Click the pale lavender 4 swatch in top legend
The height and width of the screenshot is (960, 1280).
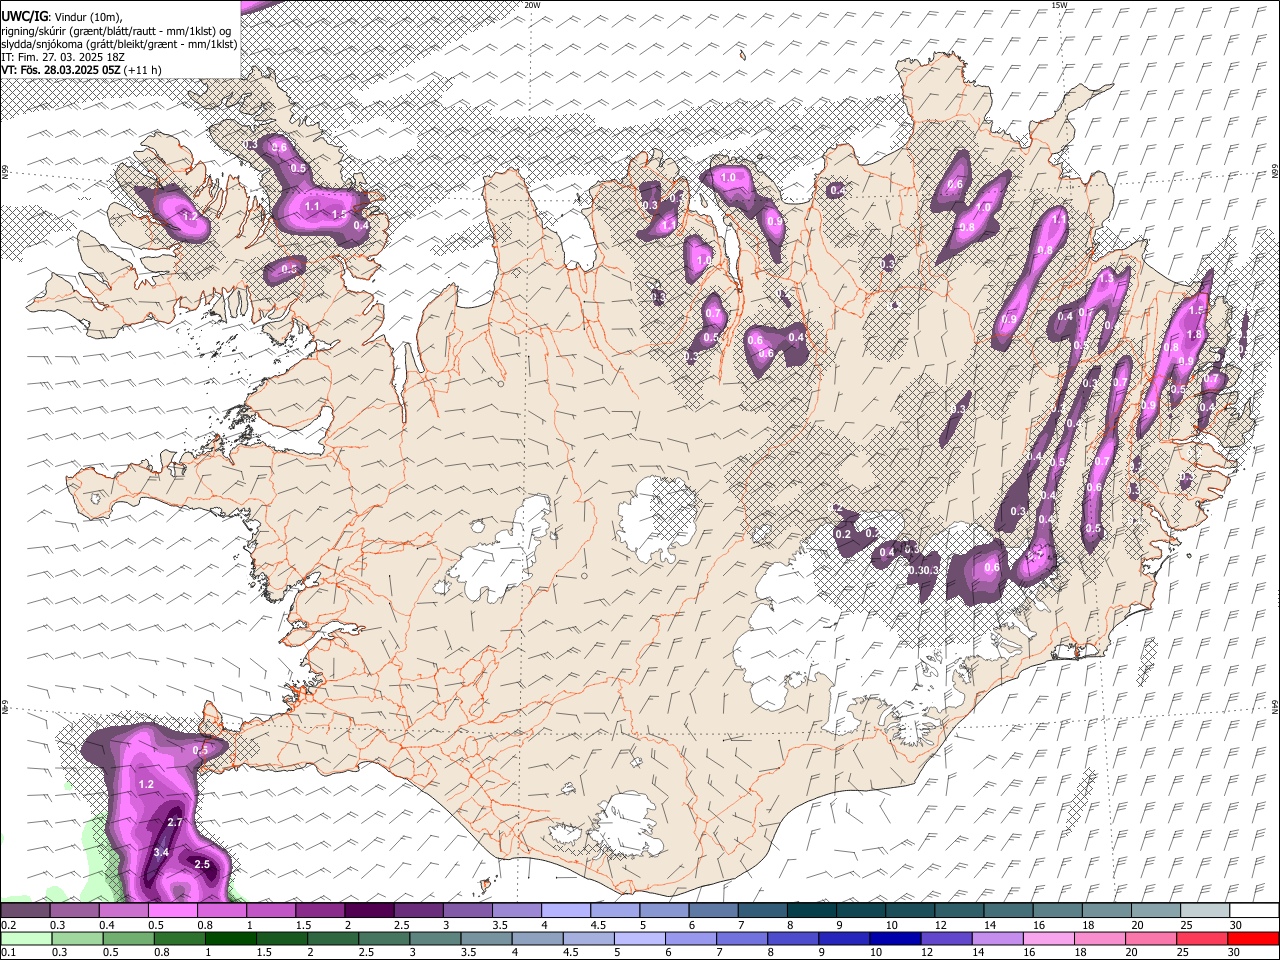(x=565, y=911)
